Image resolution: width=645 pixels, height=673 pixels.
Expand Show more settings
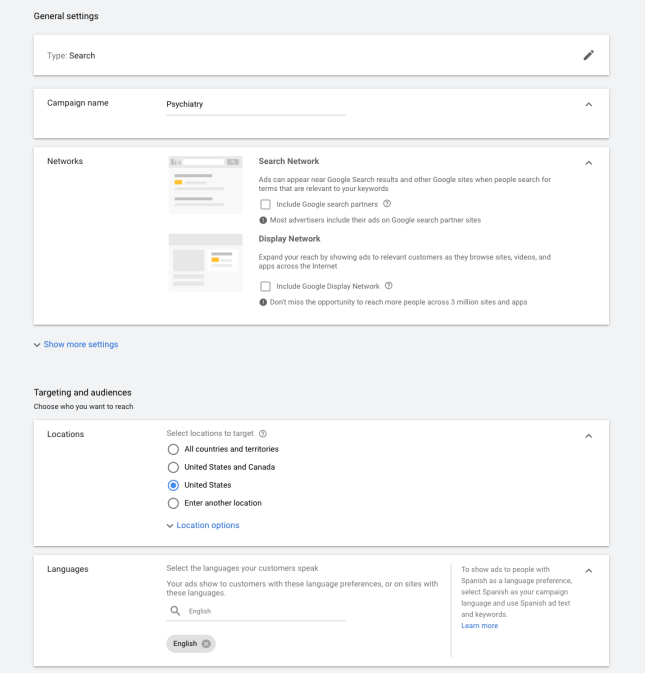[76, 344]
